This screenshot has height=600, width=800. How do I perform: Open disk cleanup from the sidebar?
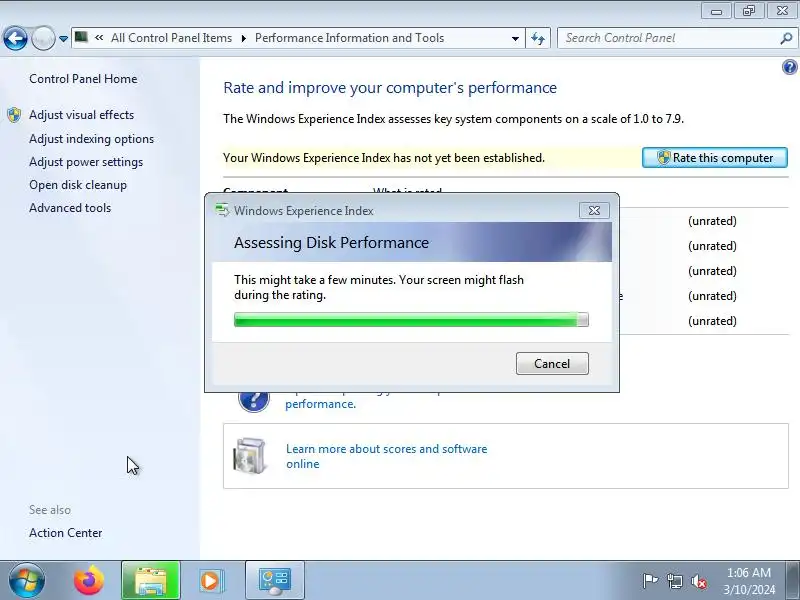78,185
